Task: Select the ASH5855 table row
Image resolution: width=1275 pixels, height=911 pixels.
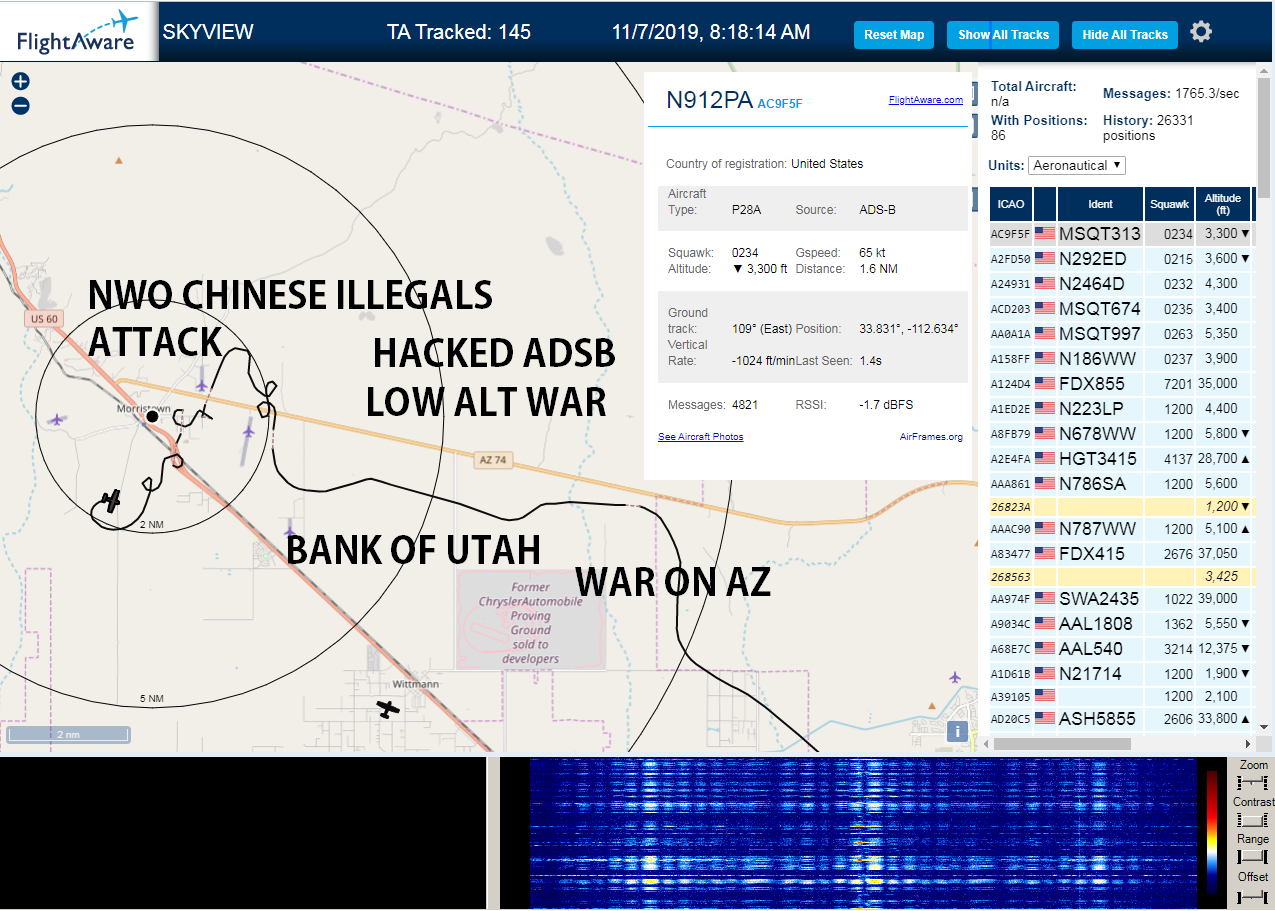Action: 1120,718
